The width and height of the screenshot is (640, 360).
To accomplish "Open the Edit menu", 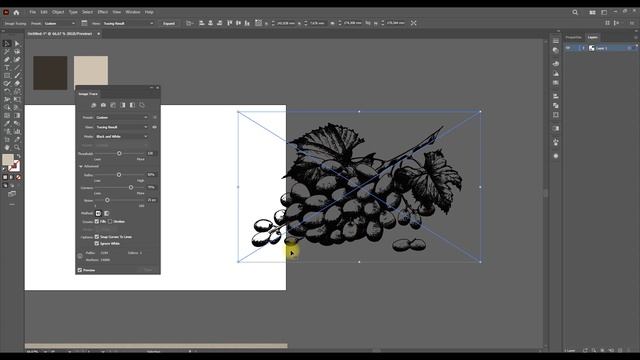I will click(44, 12).
